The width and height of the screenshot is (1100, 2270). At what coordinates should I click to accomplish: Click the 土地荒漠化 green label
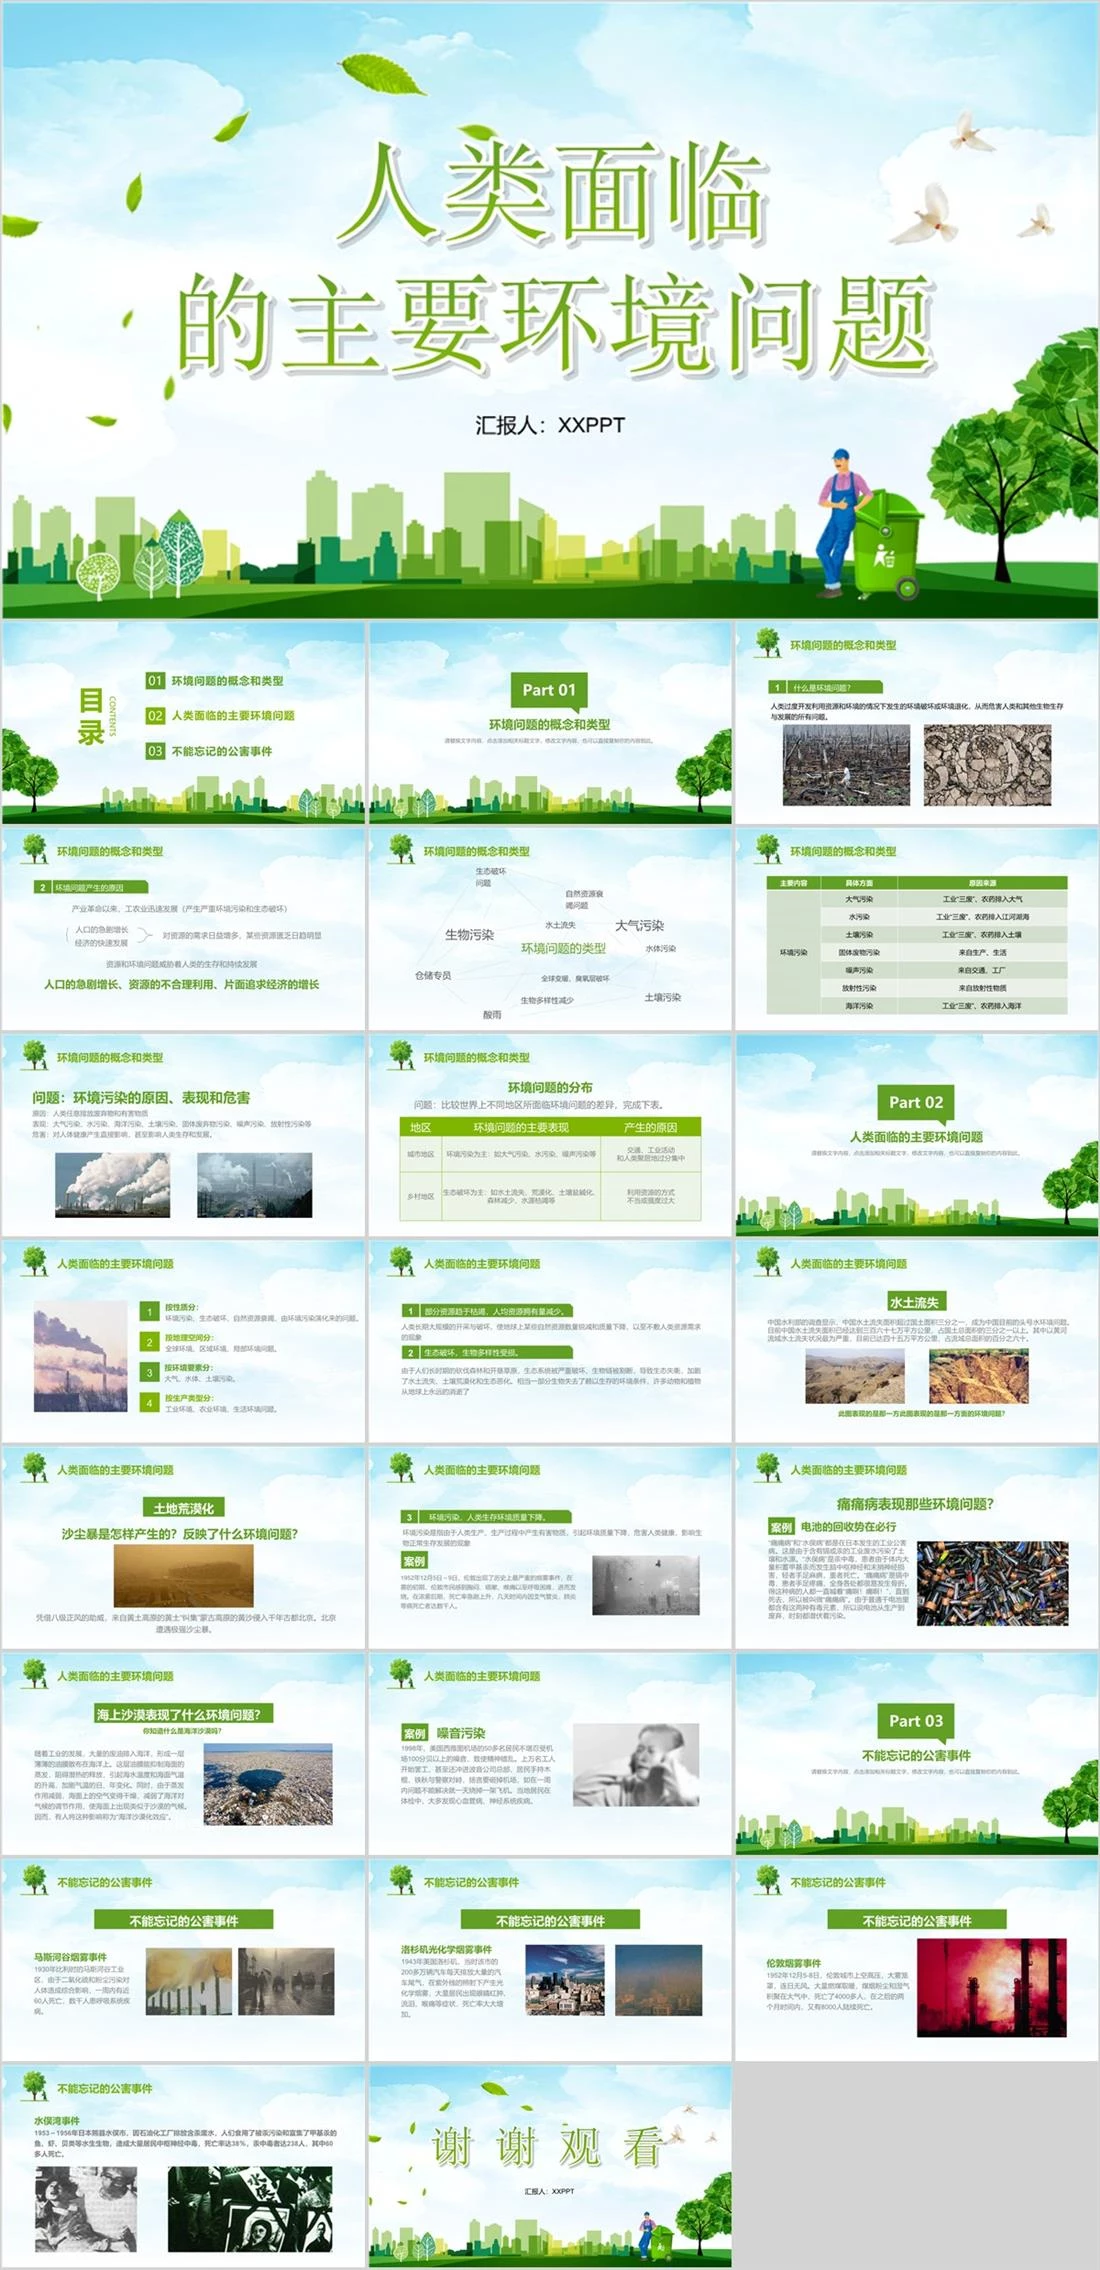[x=184, y=1508]
